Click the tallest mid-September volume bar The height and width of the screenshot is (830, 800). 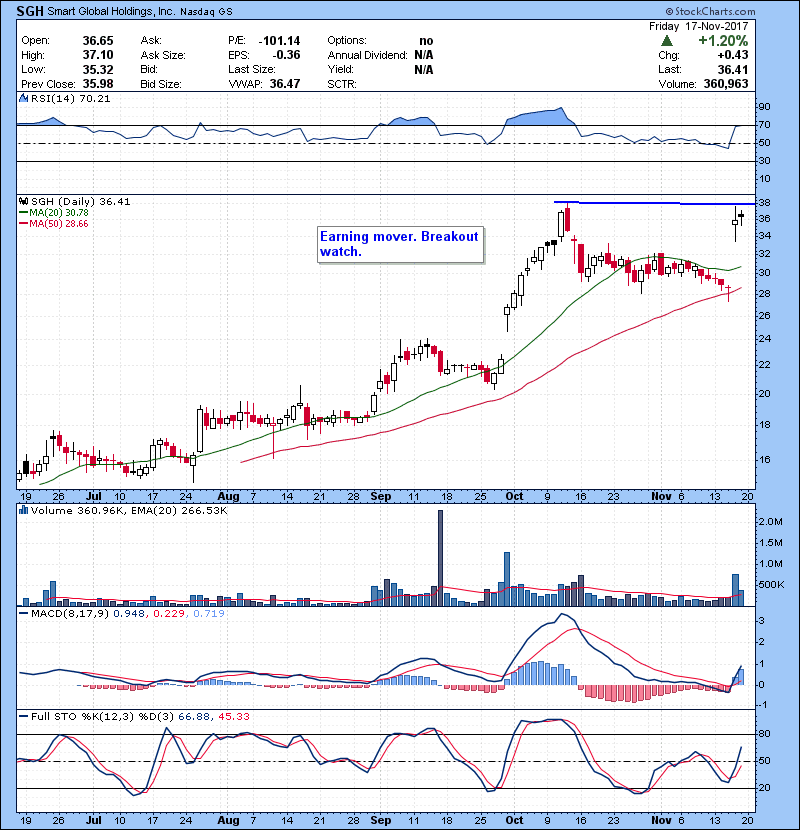click(x=441, y=558)
